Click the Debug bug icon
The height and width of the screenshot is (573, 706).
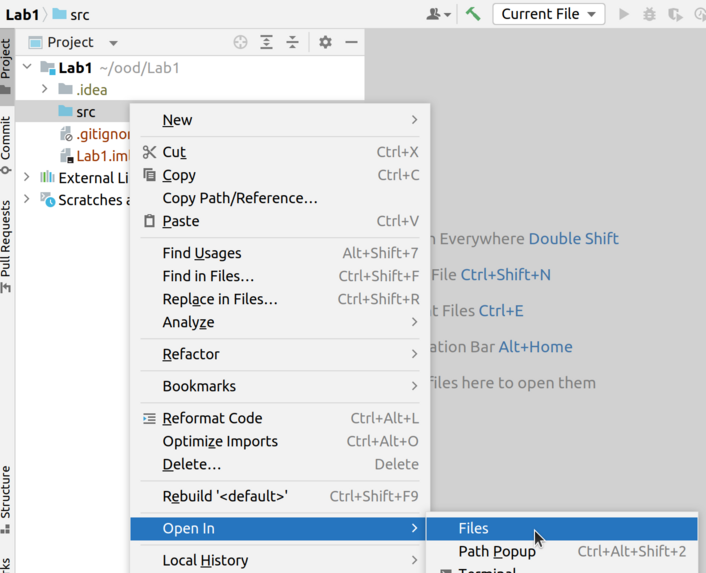650,14
